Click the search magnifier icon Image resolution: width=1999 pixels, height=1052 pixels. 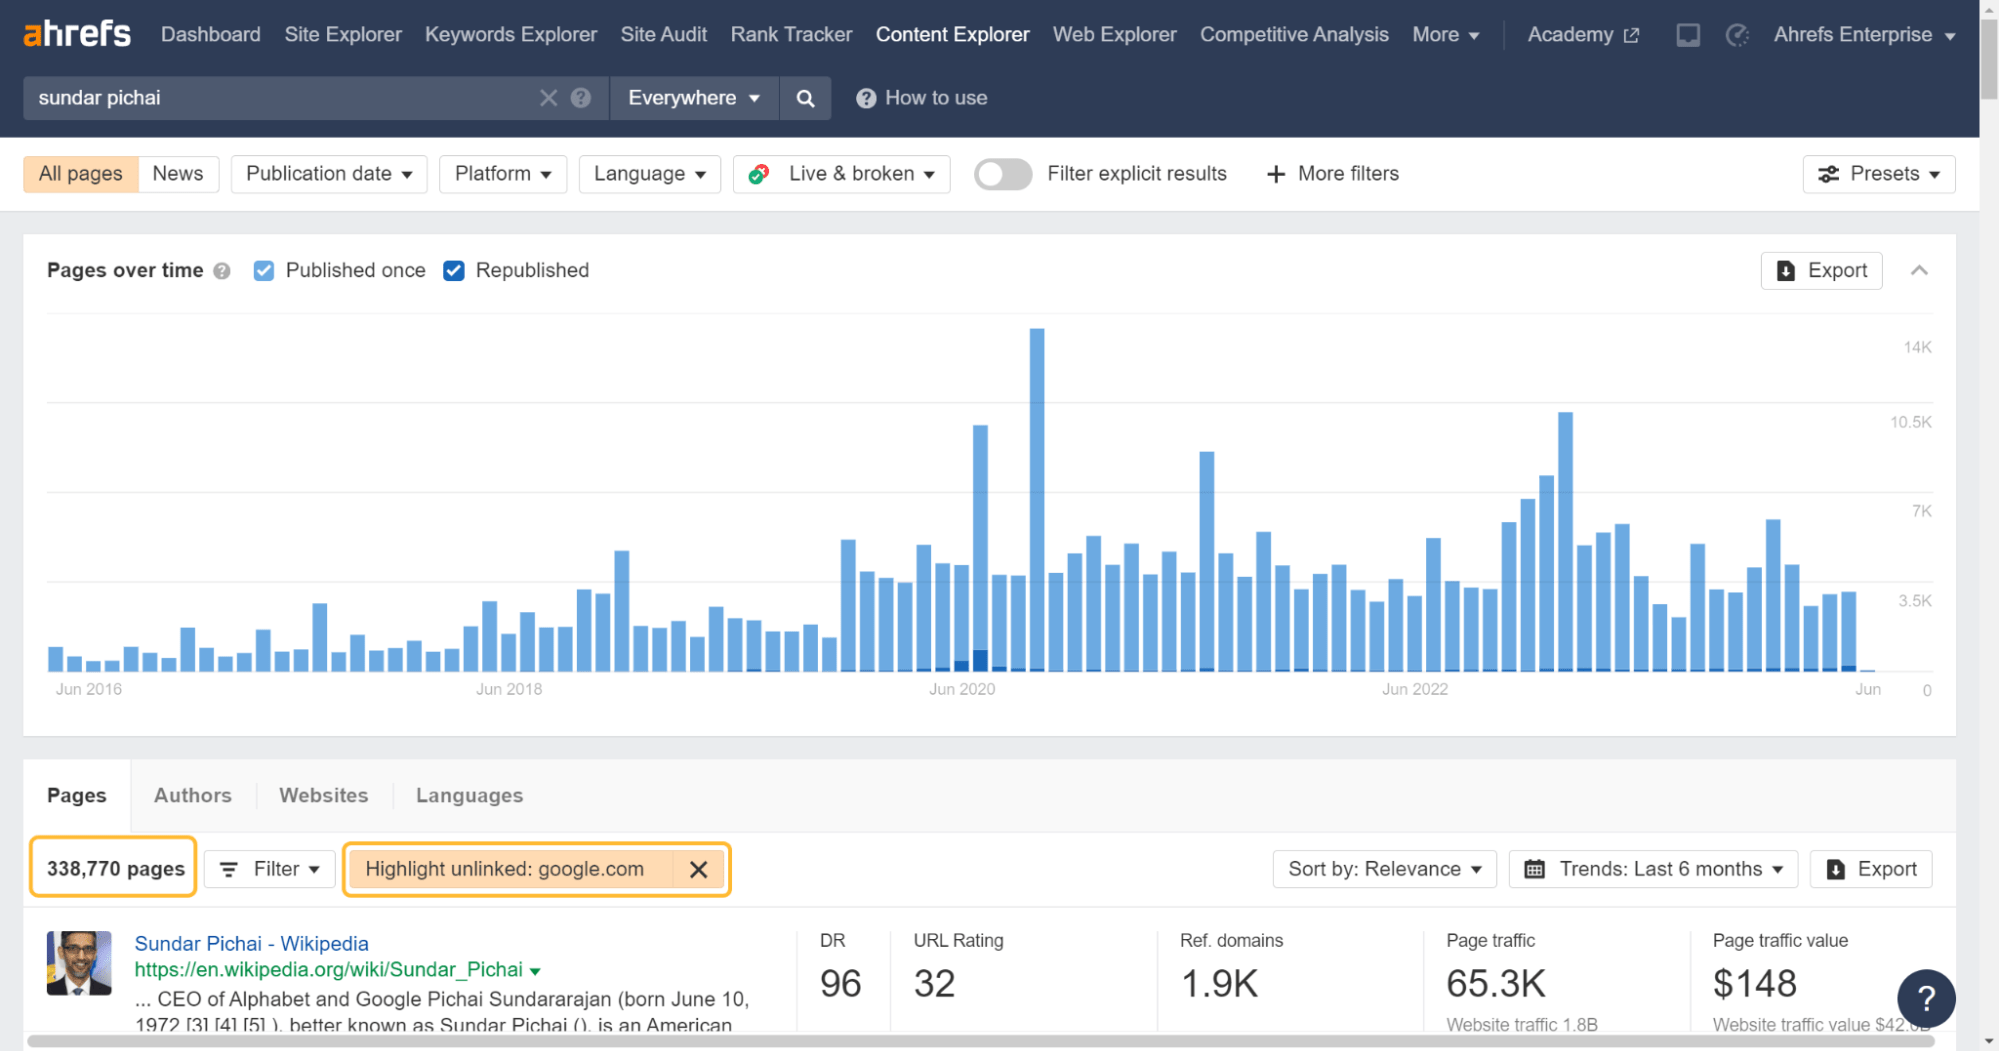coord(805,97)
